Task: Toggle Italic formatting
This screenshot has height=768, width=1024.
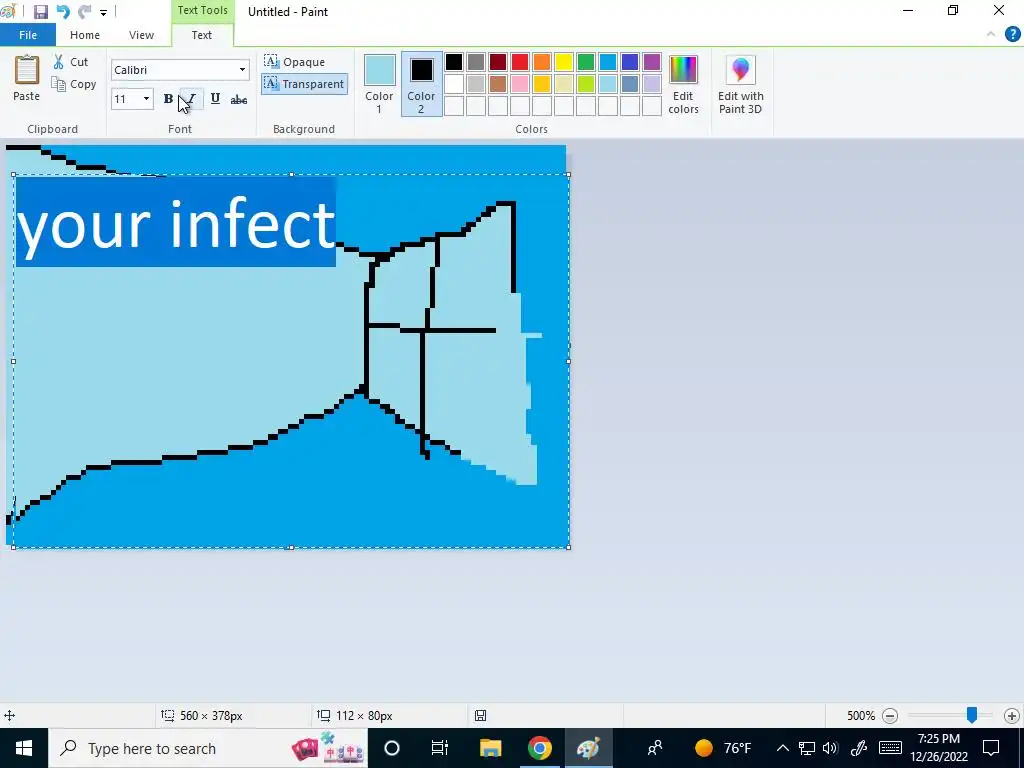Action: pos(191,99)
